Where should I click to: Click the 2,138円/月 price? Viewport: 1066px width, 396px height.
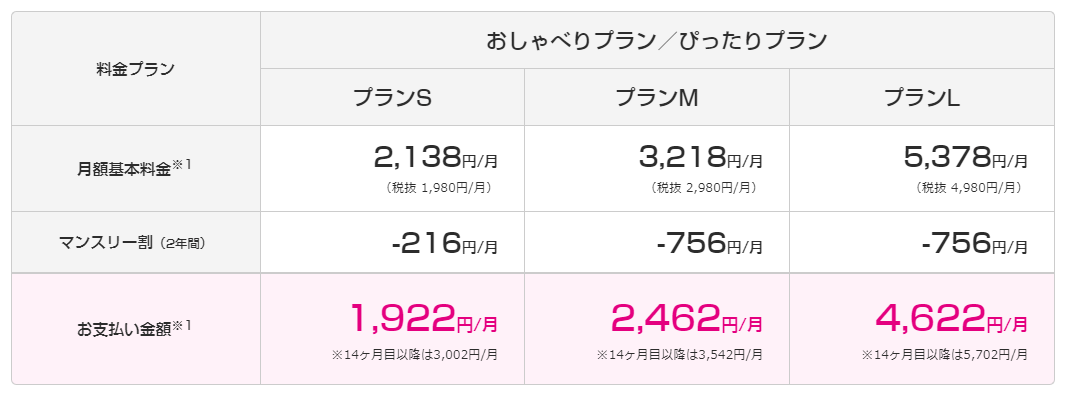tap(436, 159)
